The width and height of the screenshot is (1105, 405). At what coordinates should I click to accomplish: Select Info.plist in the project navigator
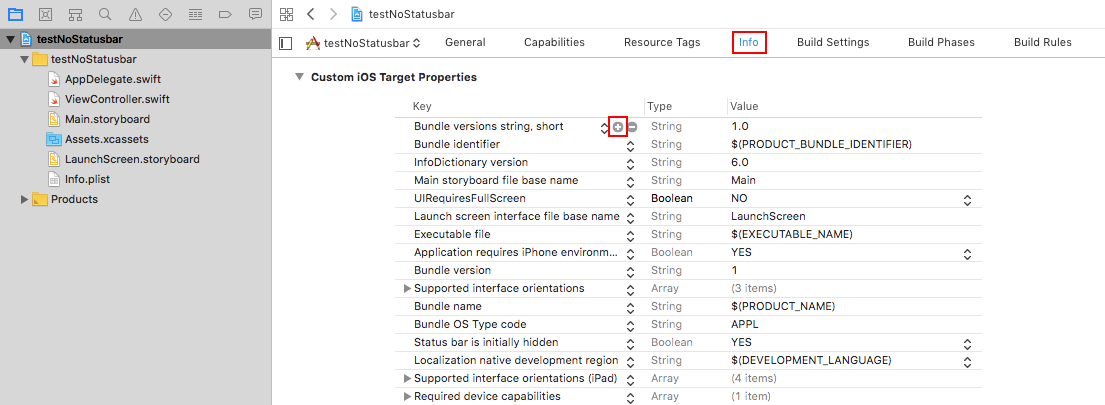click(x=81, y=179)
